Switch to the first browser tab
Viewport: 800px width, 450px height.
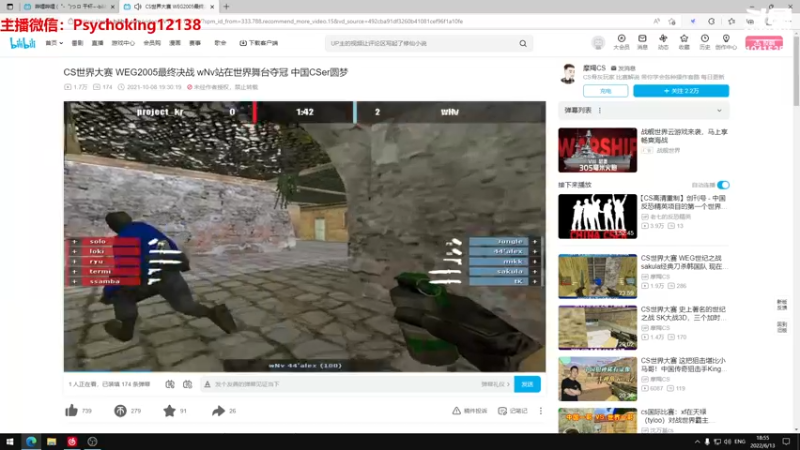click(x=69, y=7)
